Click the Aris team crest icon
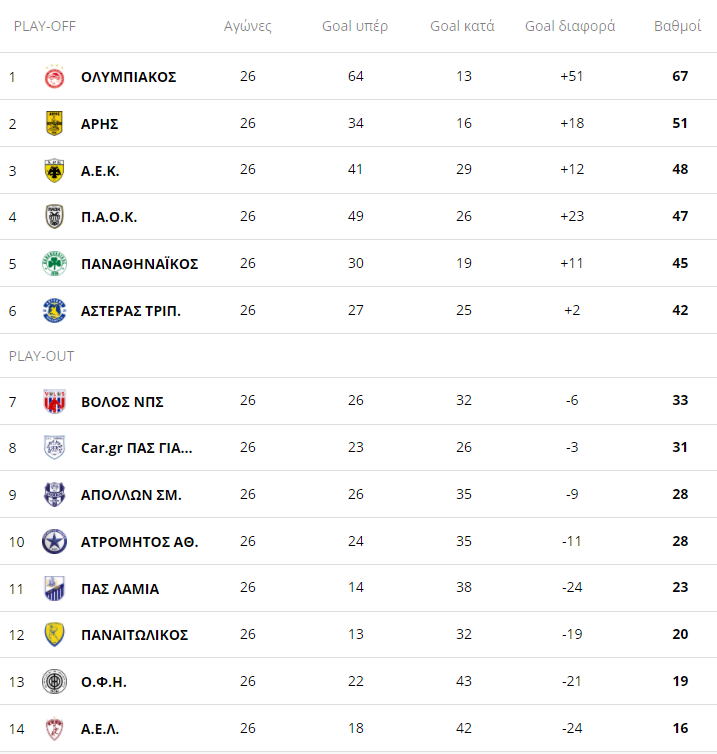This screenshot has height=754, width=717. pos(54,124)
